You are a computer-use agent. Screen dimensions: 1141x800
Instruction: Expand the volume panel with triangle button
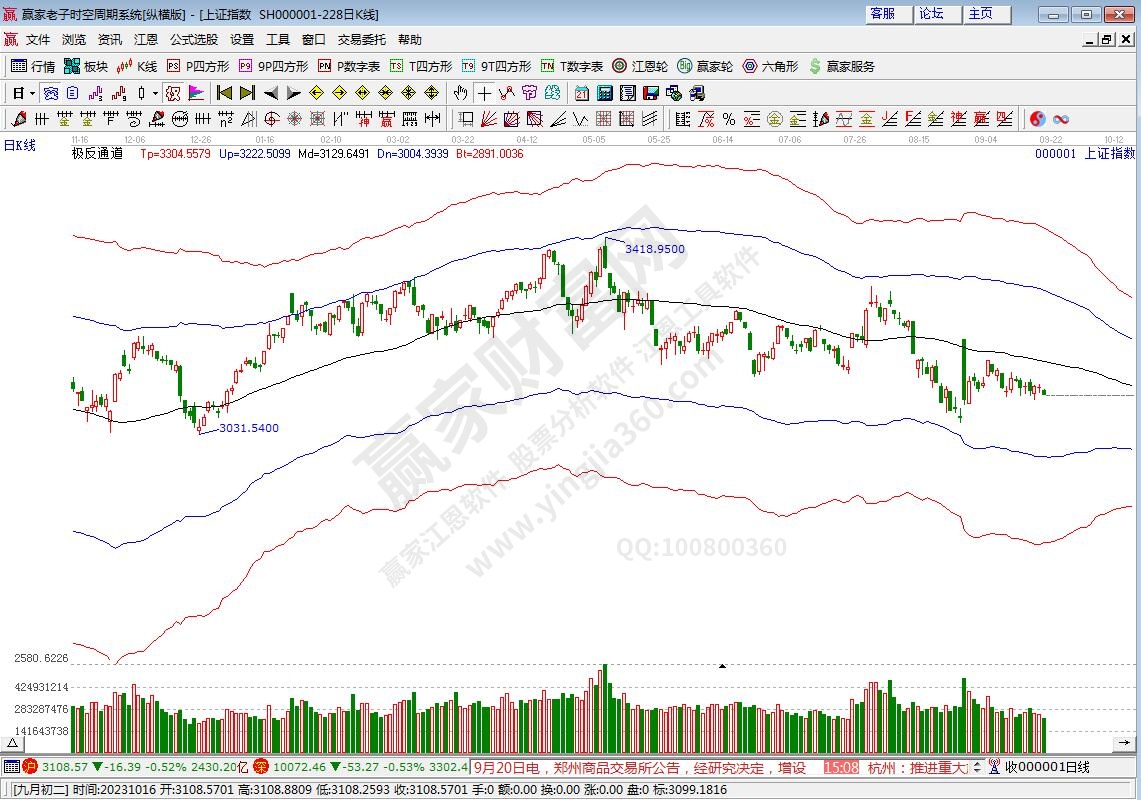(14, 744)
